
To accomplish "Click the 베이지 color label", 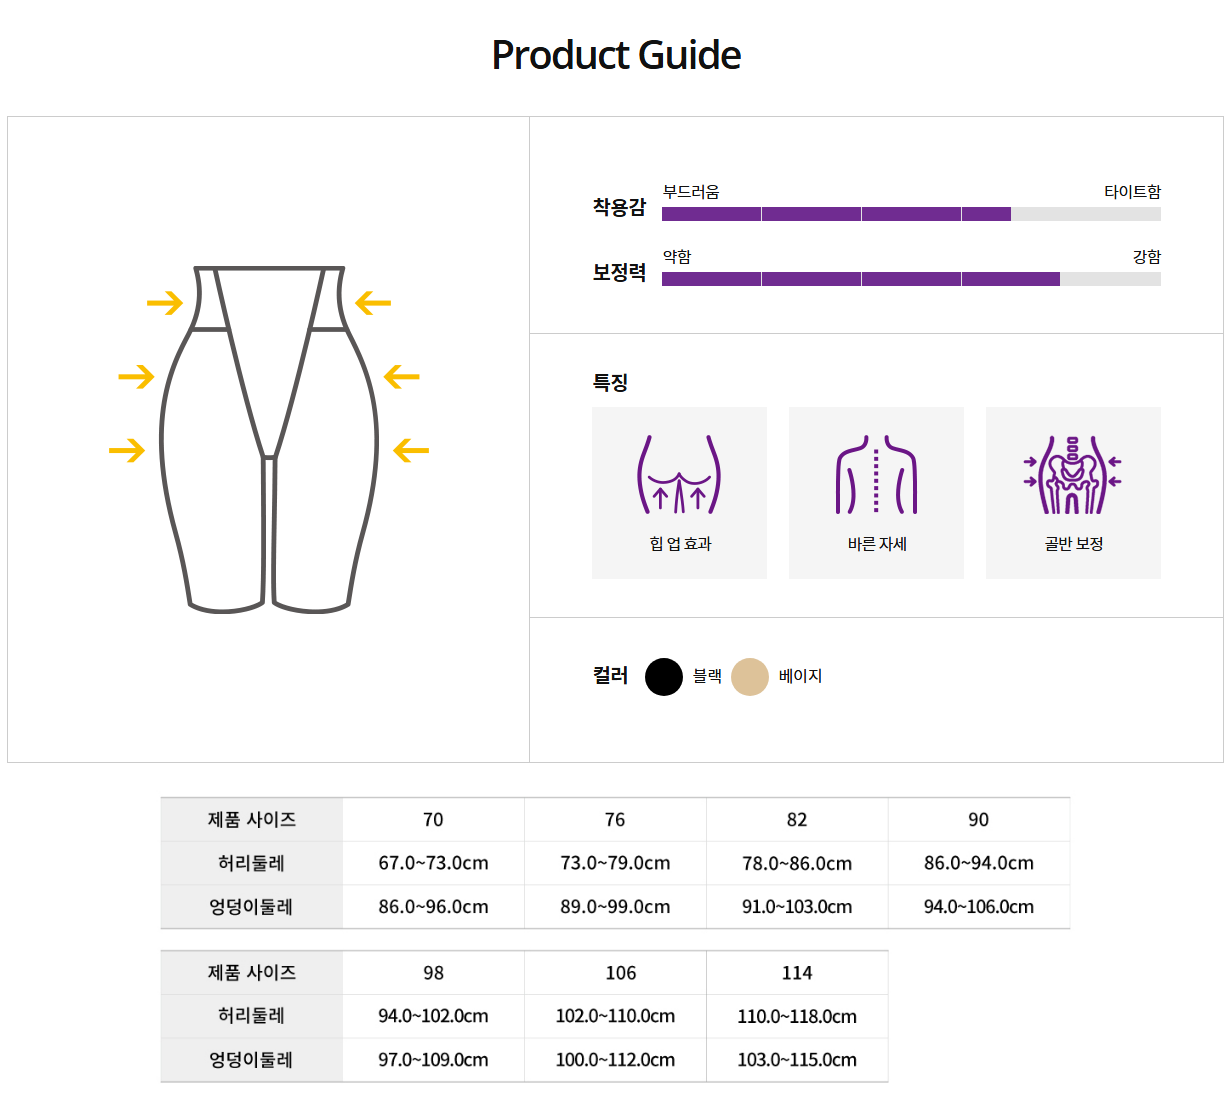I will [800, 677].
